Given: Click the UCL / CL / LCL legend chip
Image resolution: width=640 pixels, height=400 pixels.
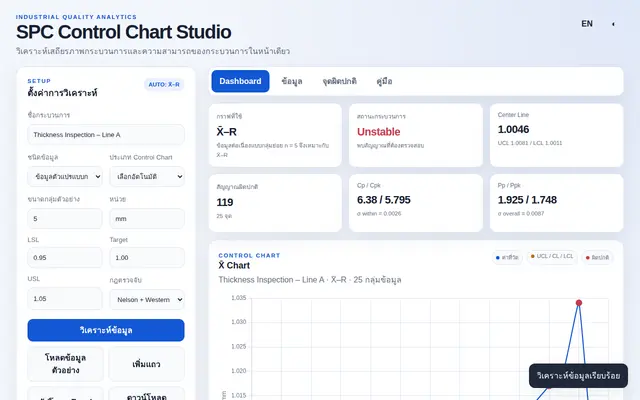Looking at the screenshot, I should 552,256.
